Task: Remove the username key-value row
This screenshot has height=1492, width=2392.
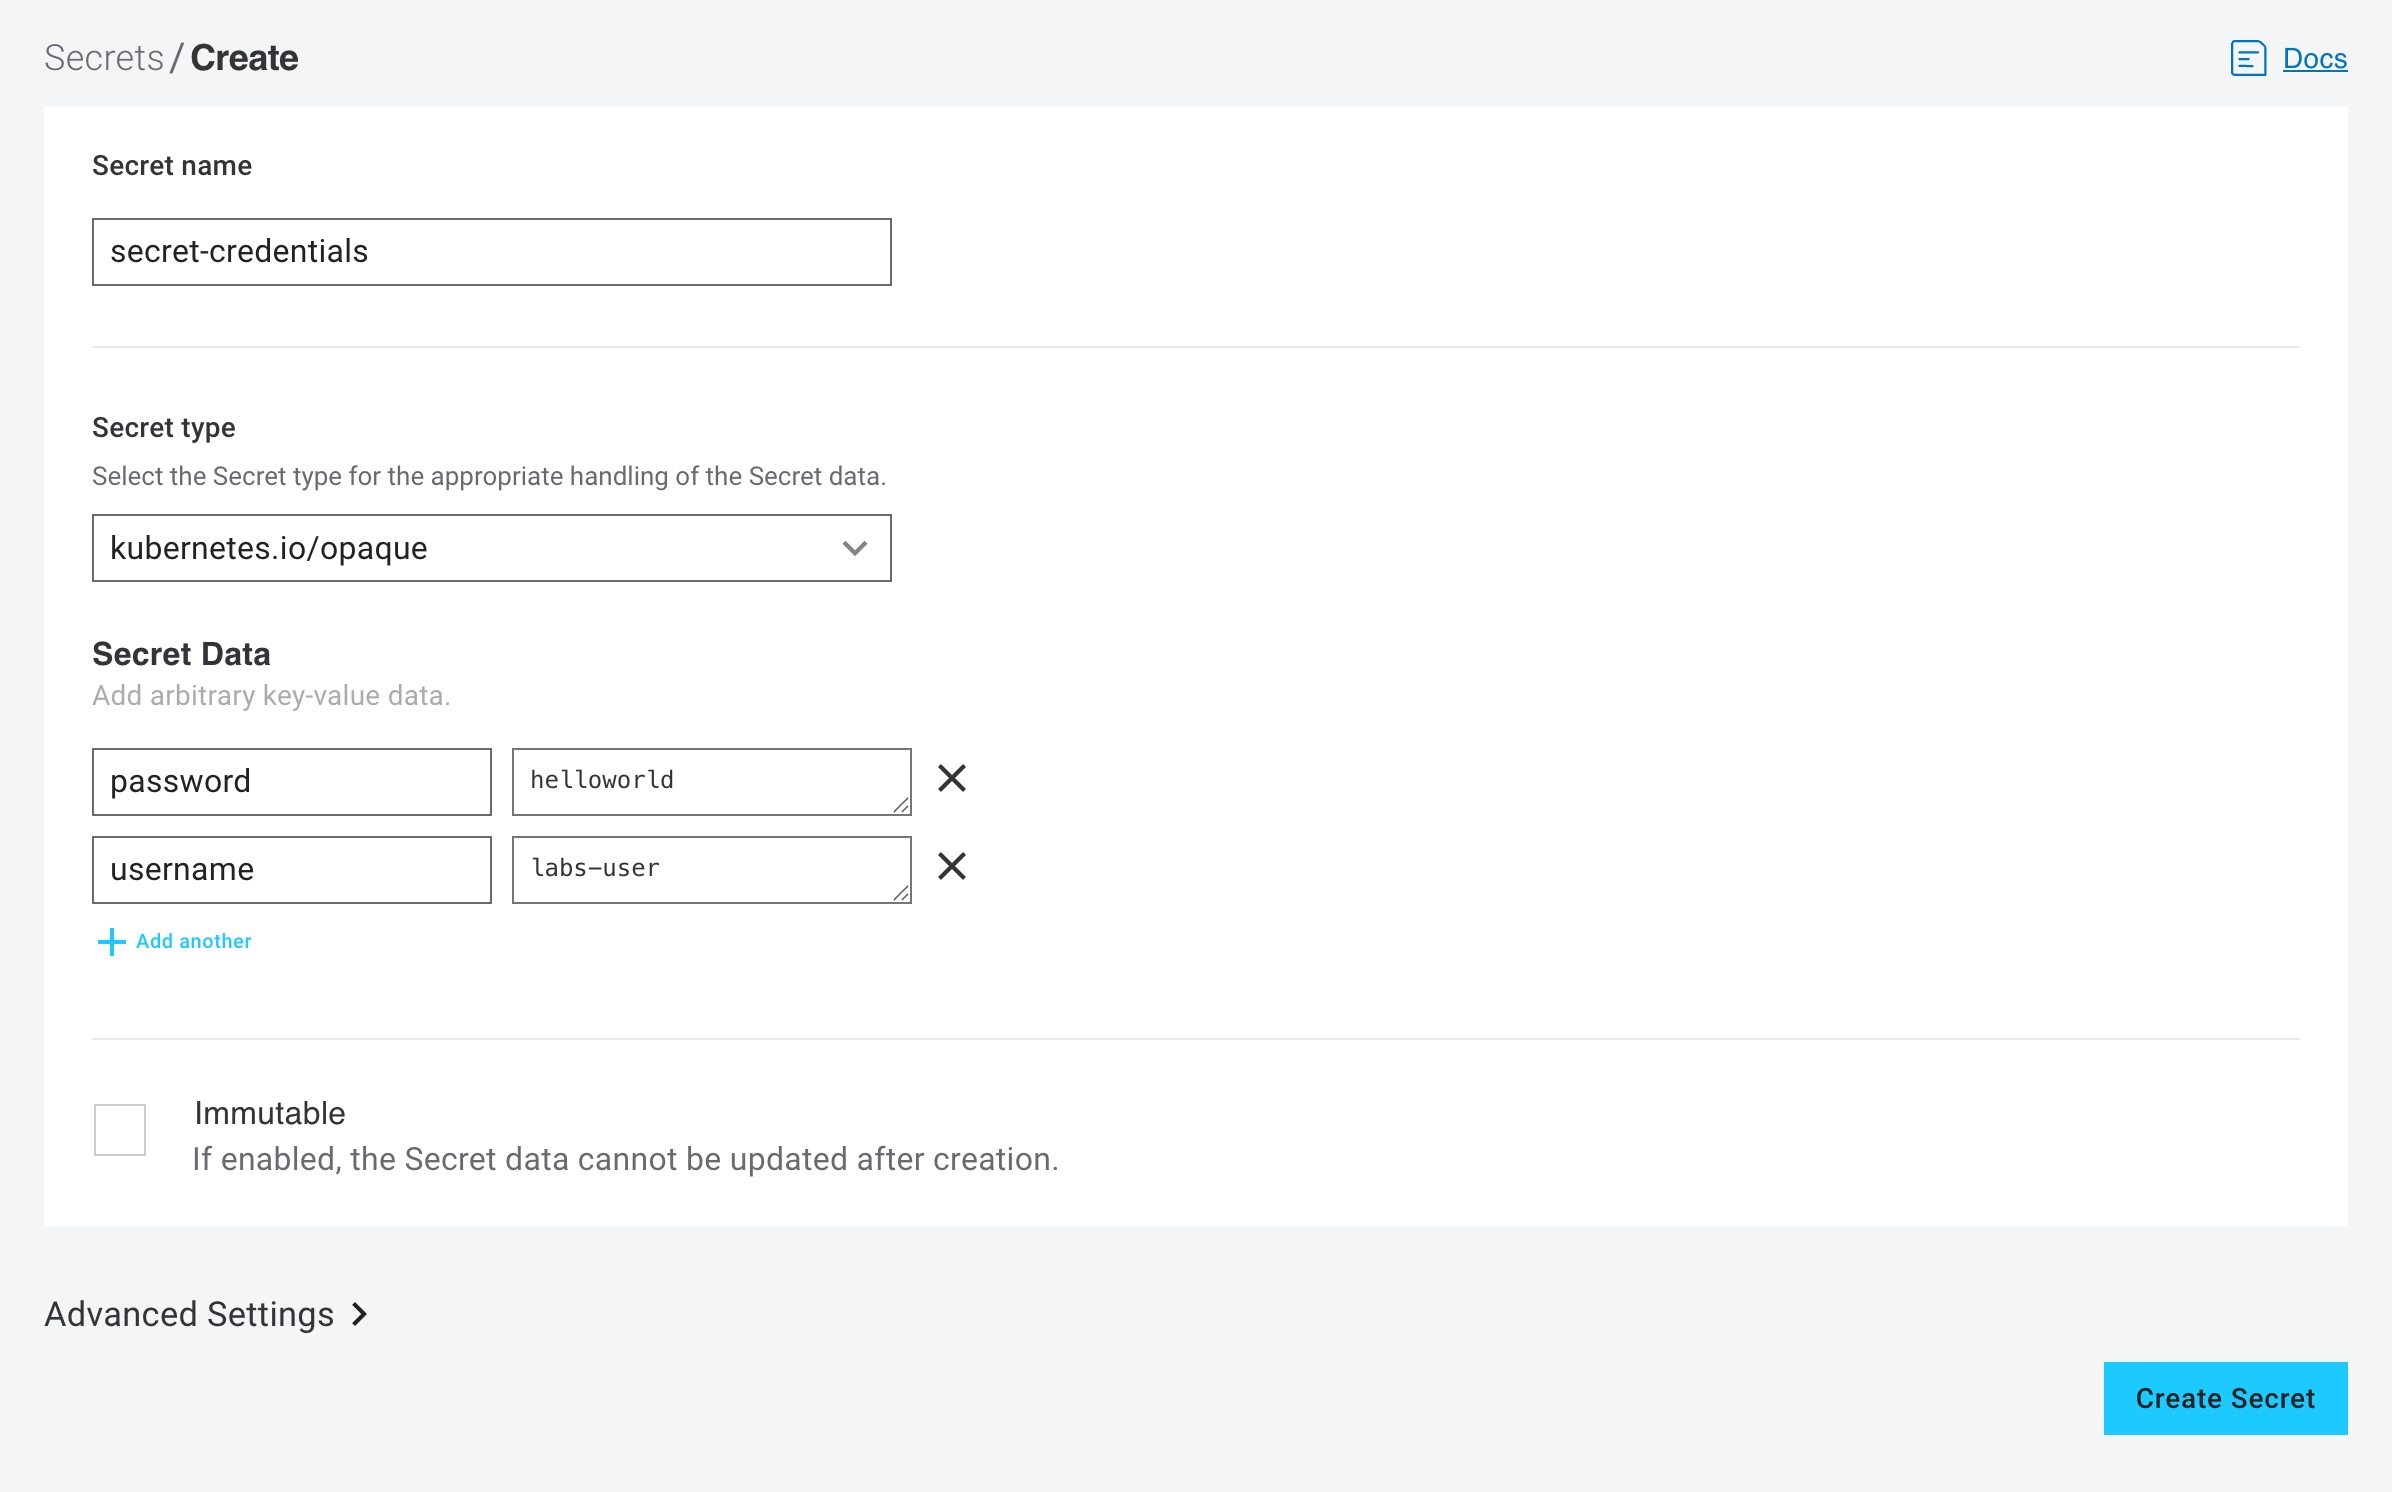Action: 951,866
